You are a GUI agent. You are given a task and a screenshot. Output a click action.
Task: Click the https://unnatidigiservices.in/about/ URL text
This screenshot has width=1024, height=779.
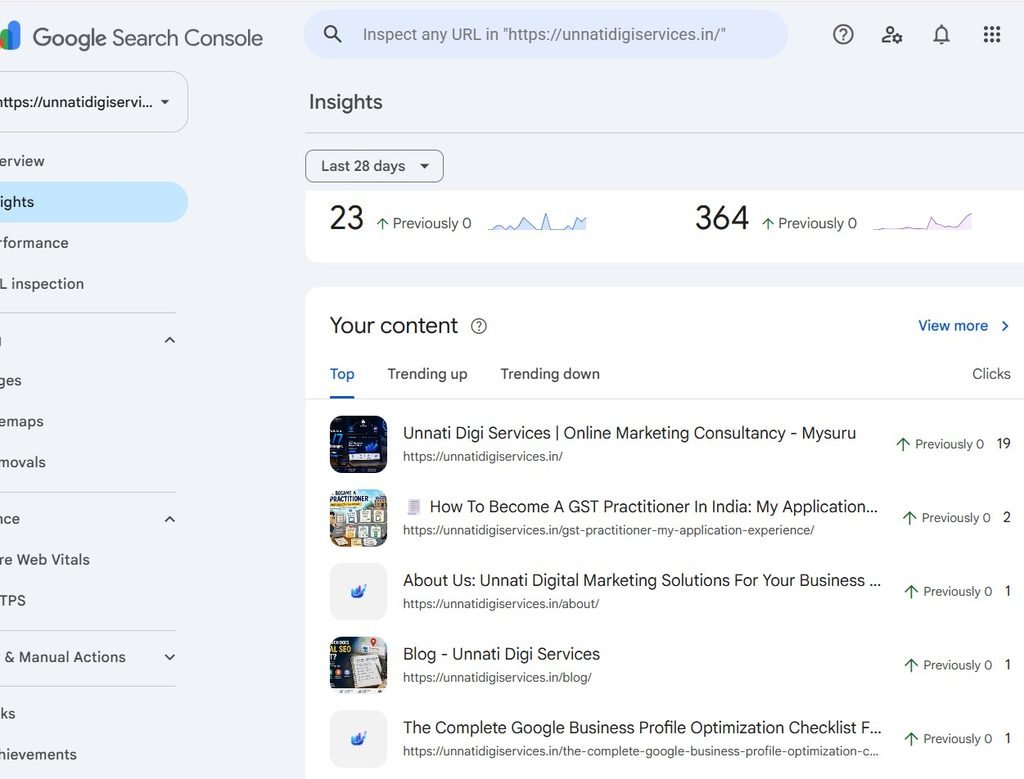pyautogui.click(x=501, y=604)
